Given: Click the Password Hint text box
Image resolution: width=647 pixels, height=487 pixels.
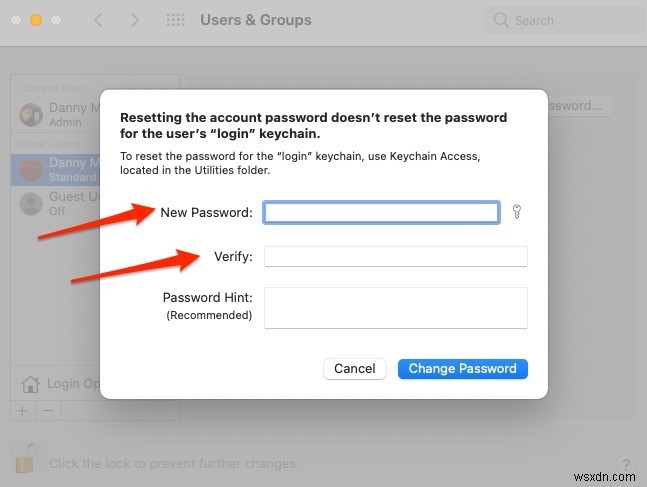Looking at the screenshot, I should click(396, 308).
